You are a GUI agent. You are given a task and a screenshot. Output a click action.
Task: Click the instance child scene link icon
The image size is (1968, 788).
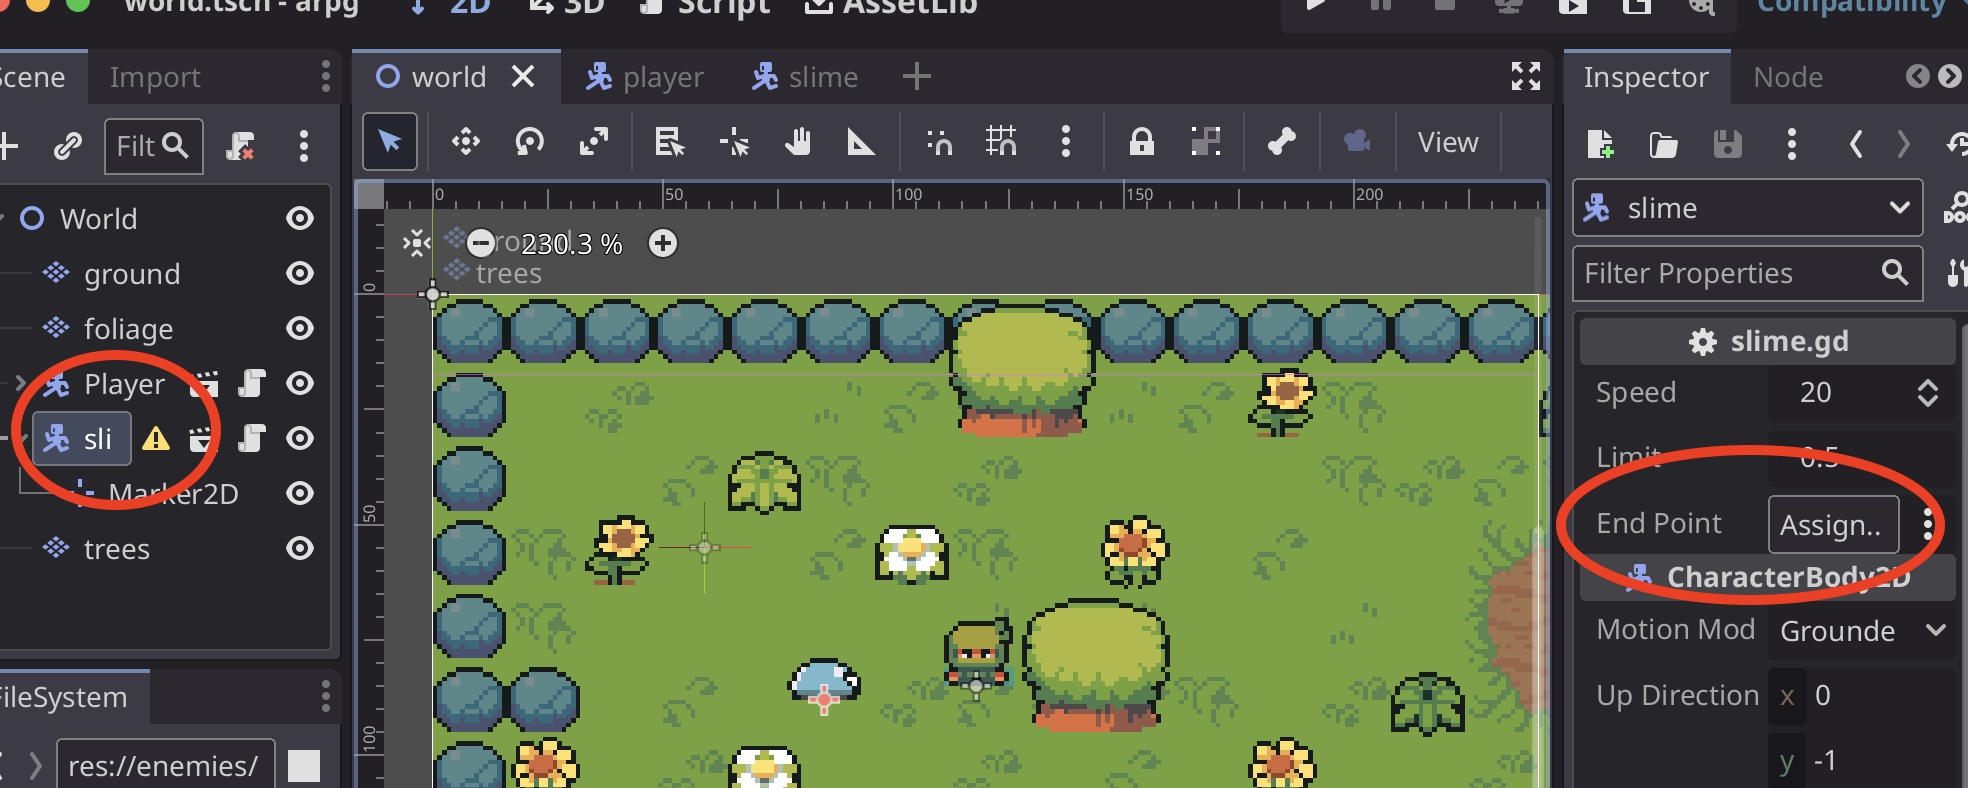67,146
